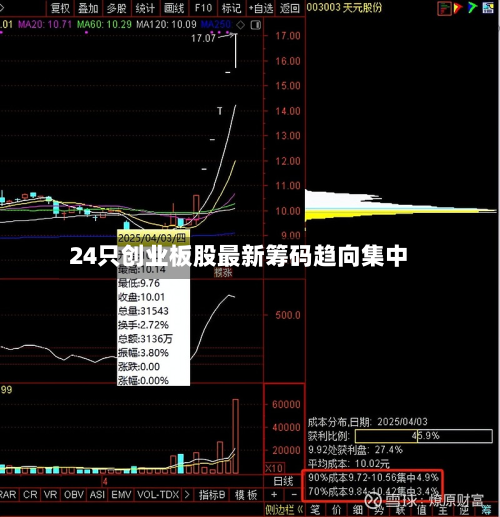Add stock with +自选 button

point(261,8)
